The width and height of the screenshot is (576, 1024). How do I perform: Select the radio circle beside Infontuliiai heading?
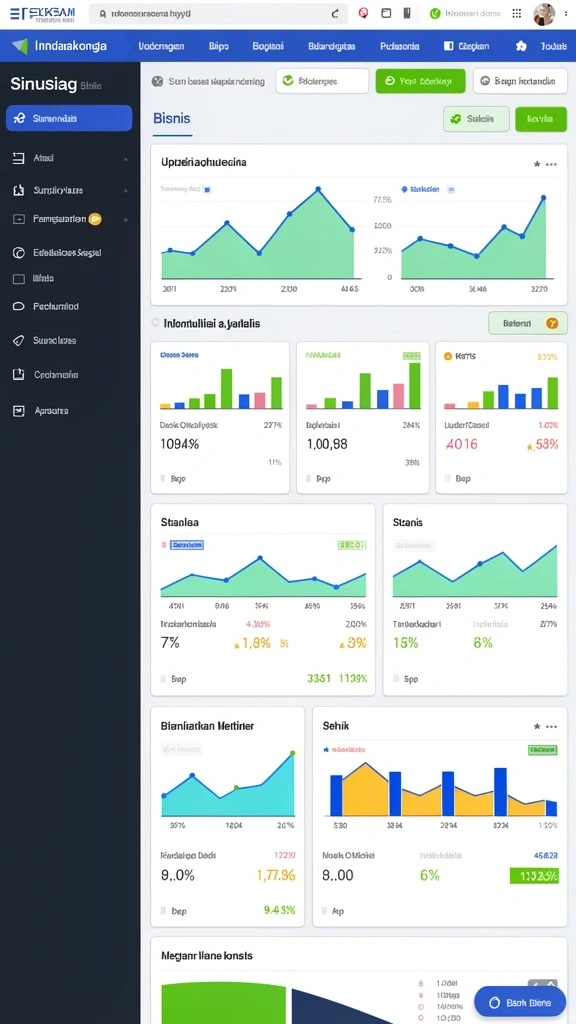click(155, 323)
